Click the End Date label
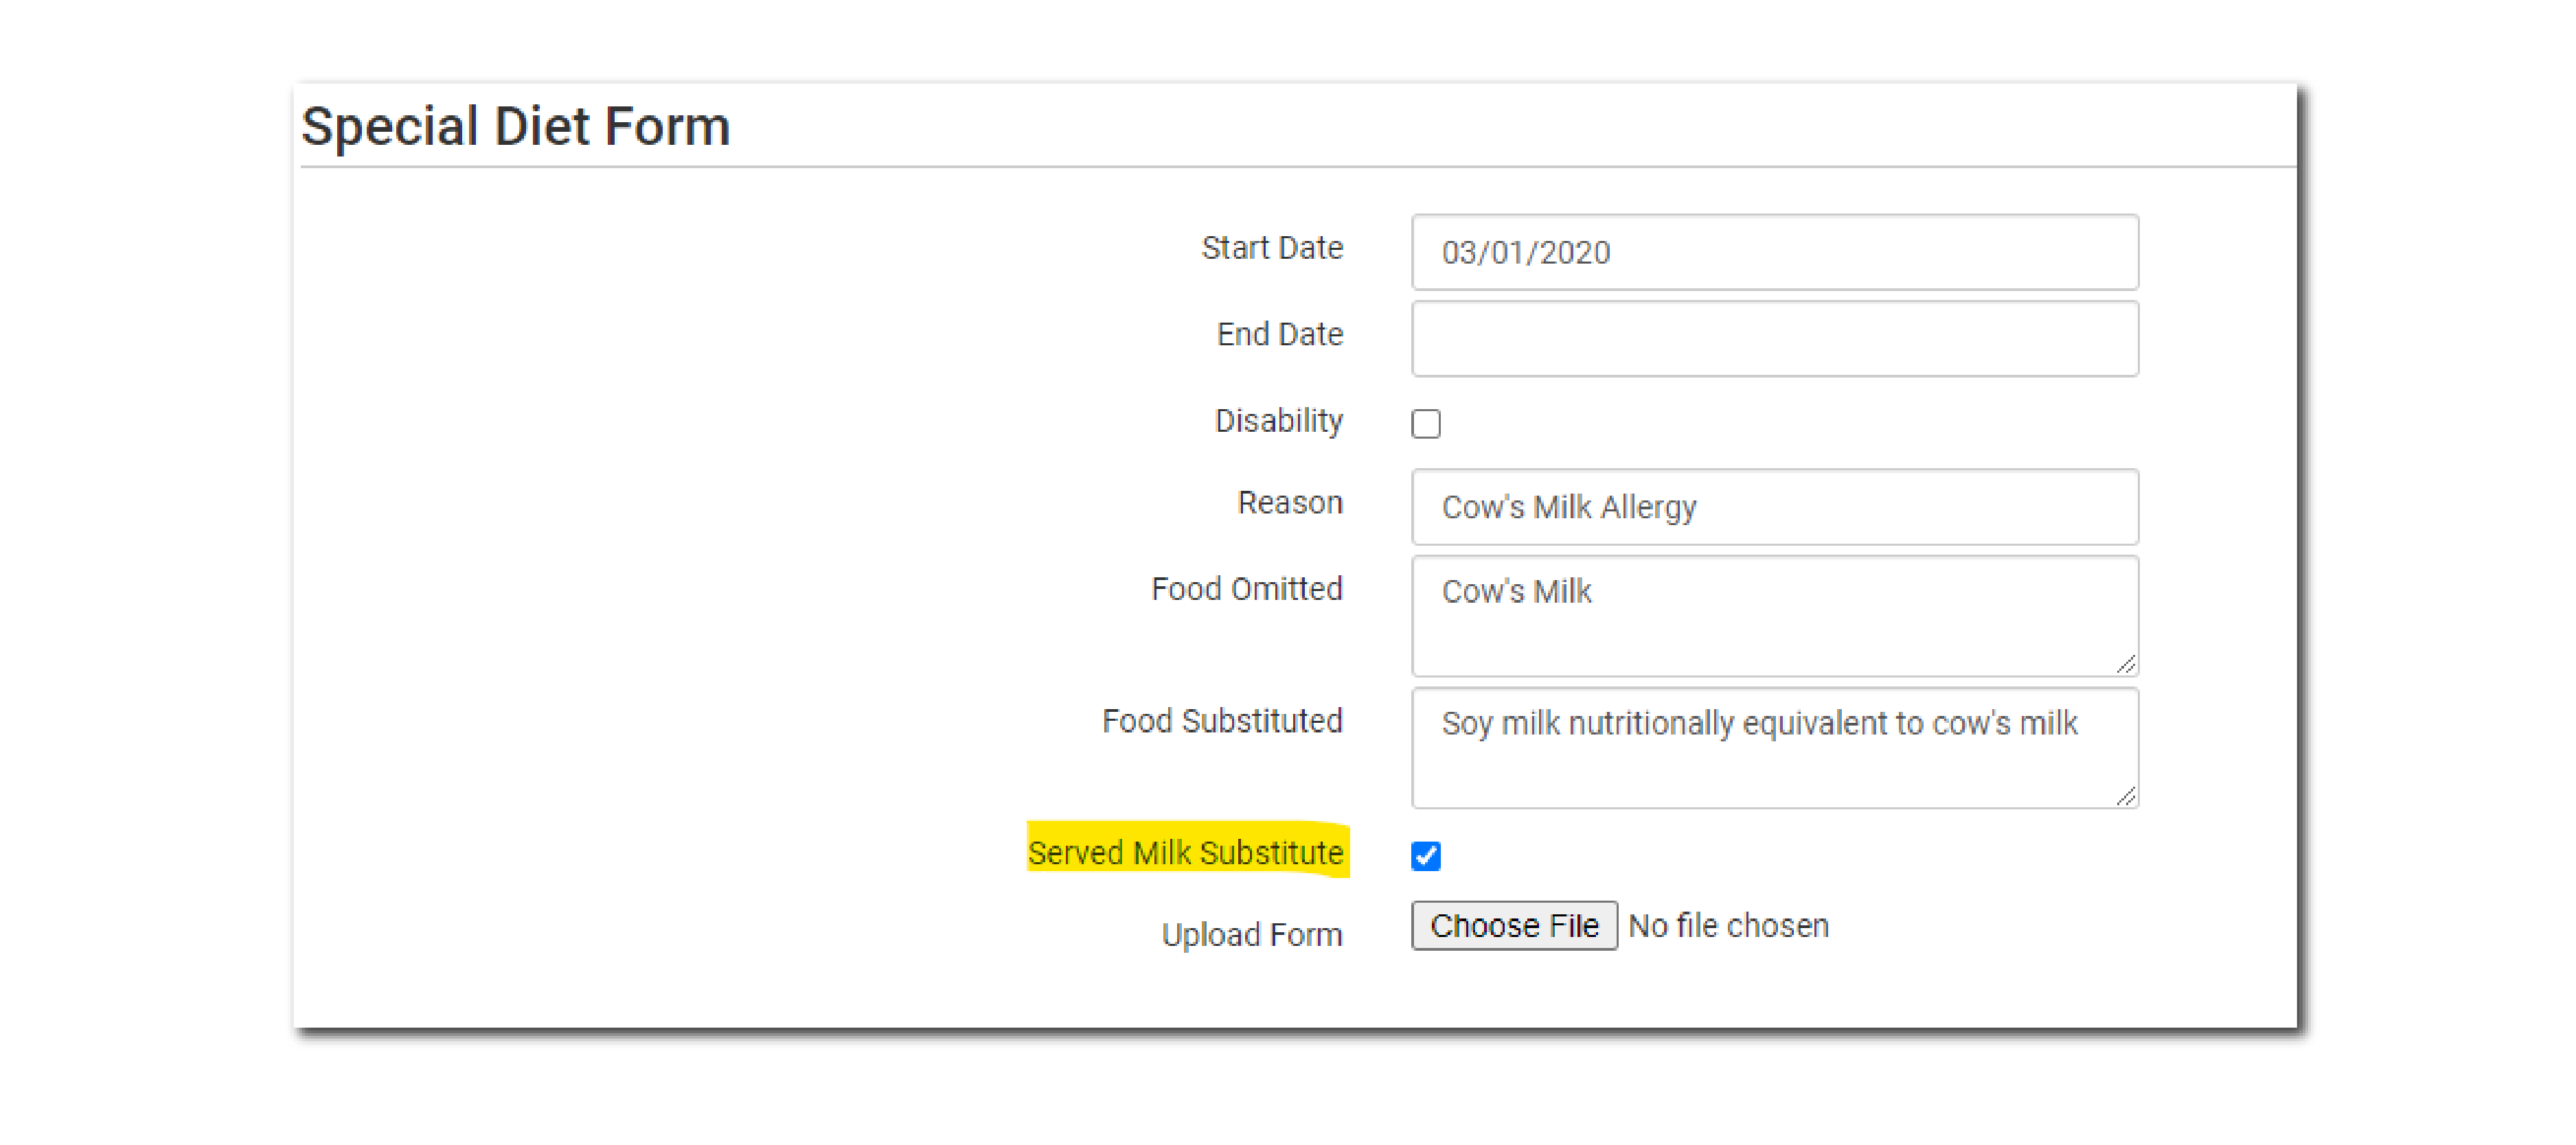This screenshot has width=2576, height=1145. click(x=1279, y=334)
